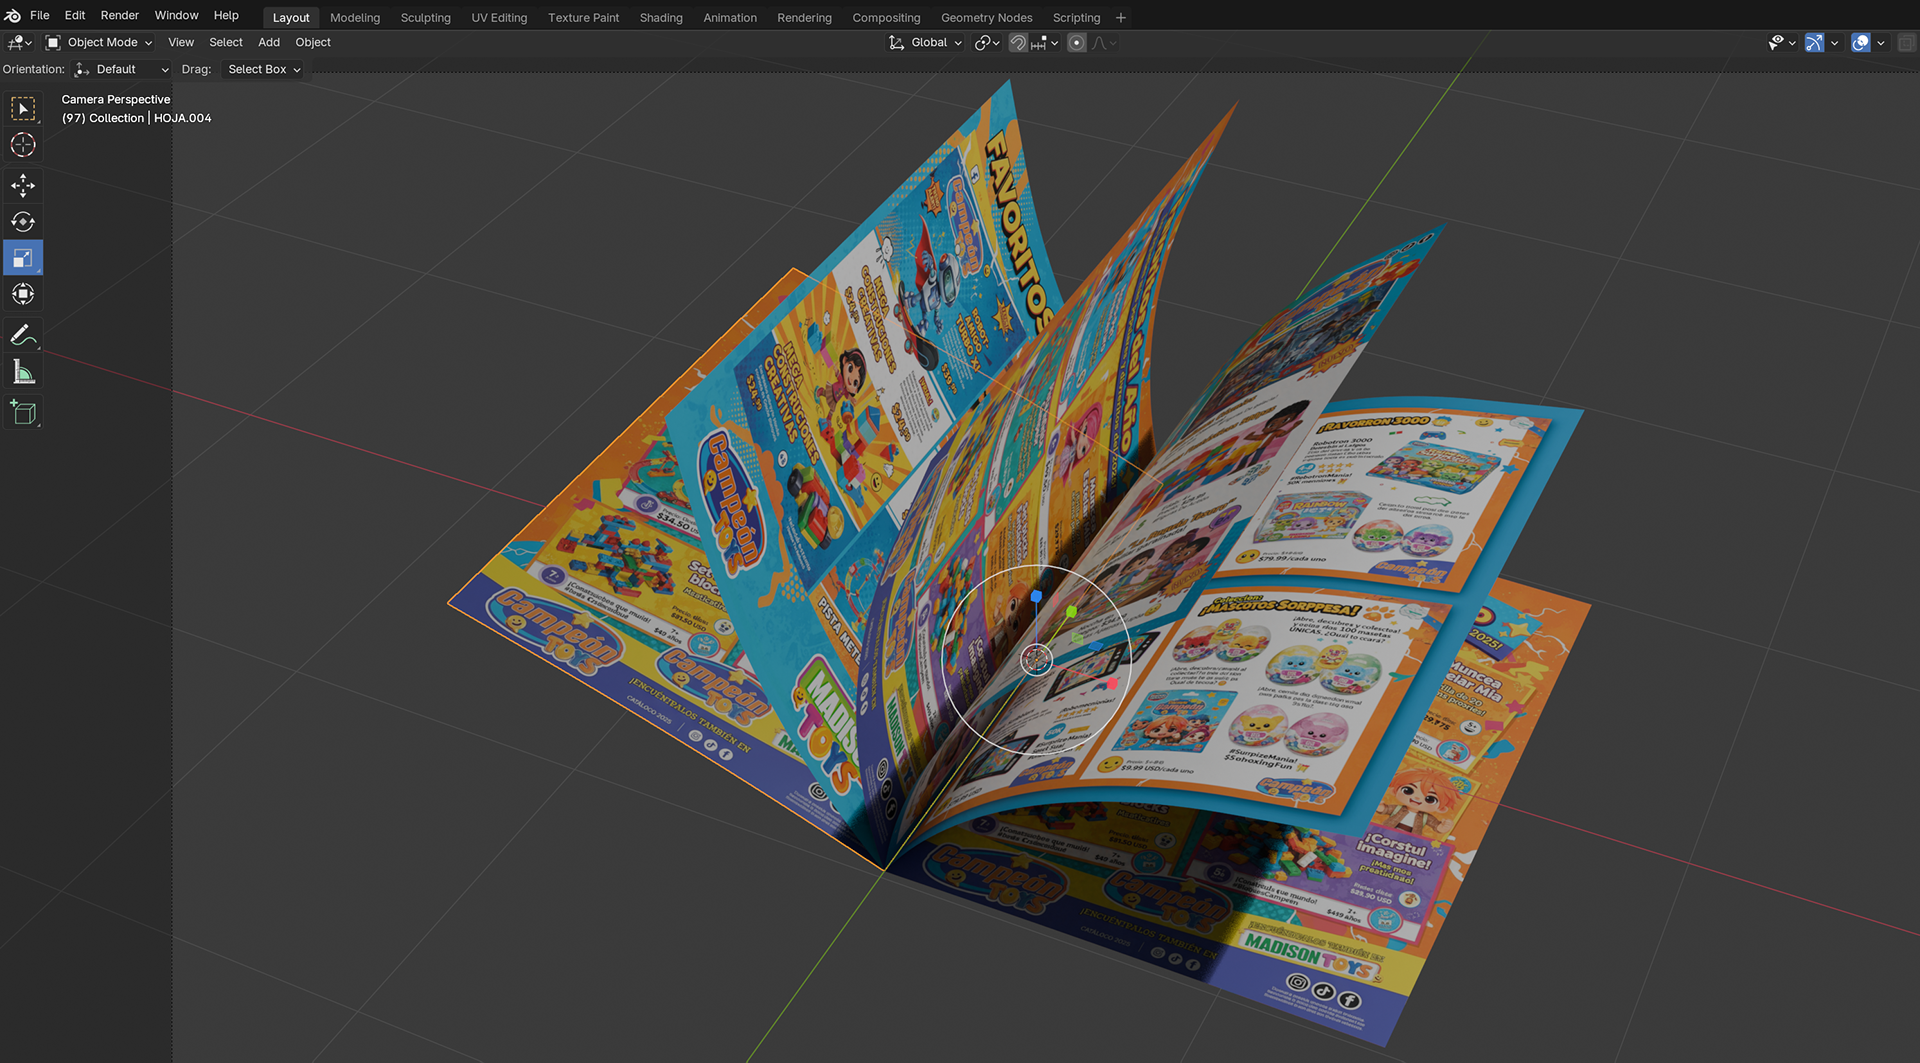
Task: Expand overlays options dropdown arrow
Action: pyautogui.click(x=1881, y=43)
